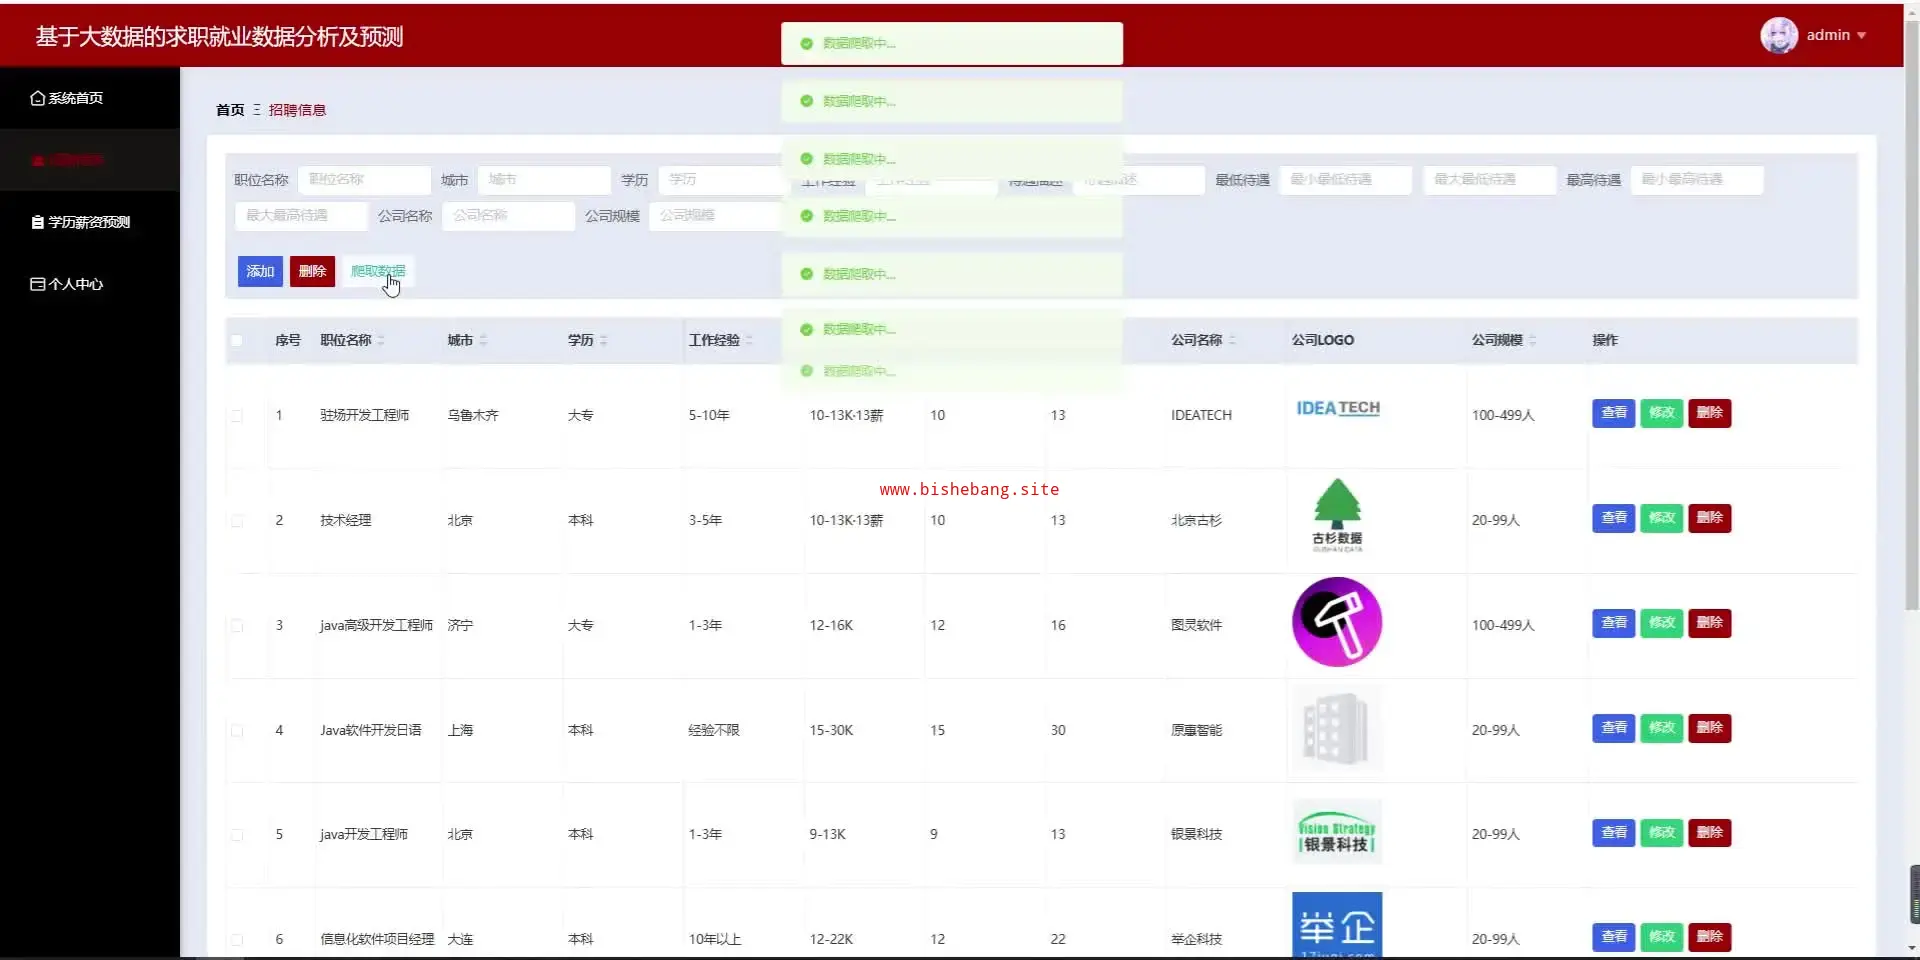The width and height of the screenshot is (1920, 960).
Task: Select the checkbox for row 3 Java高级开发工程师
Action: pyautogui.click(x=237, y=625)
